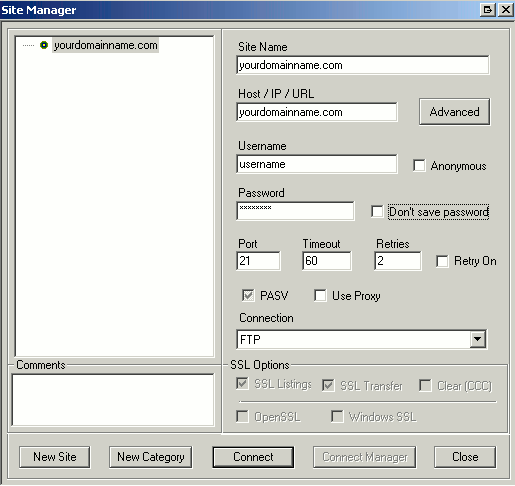Click the Advanced button
Screen dimensions: 515x486
[454, 112]
